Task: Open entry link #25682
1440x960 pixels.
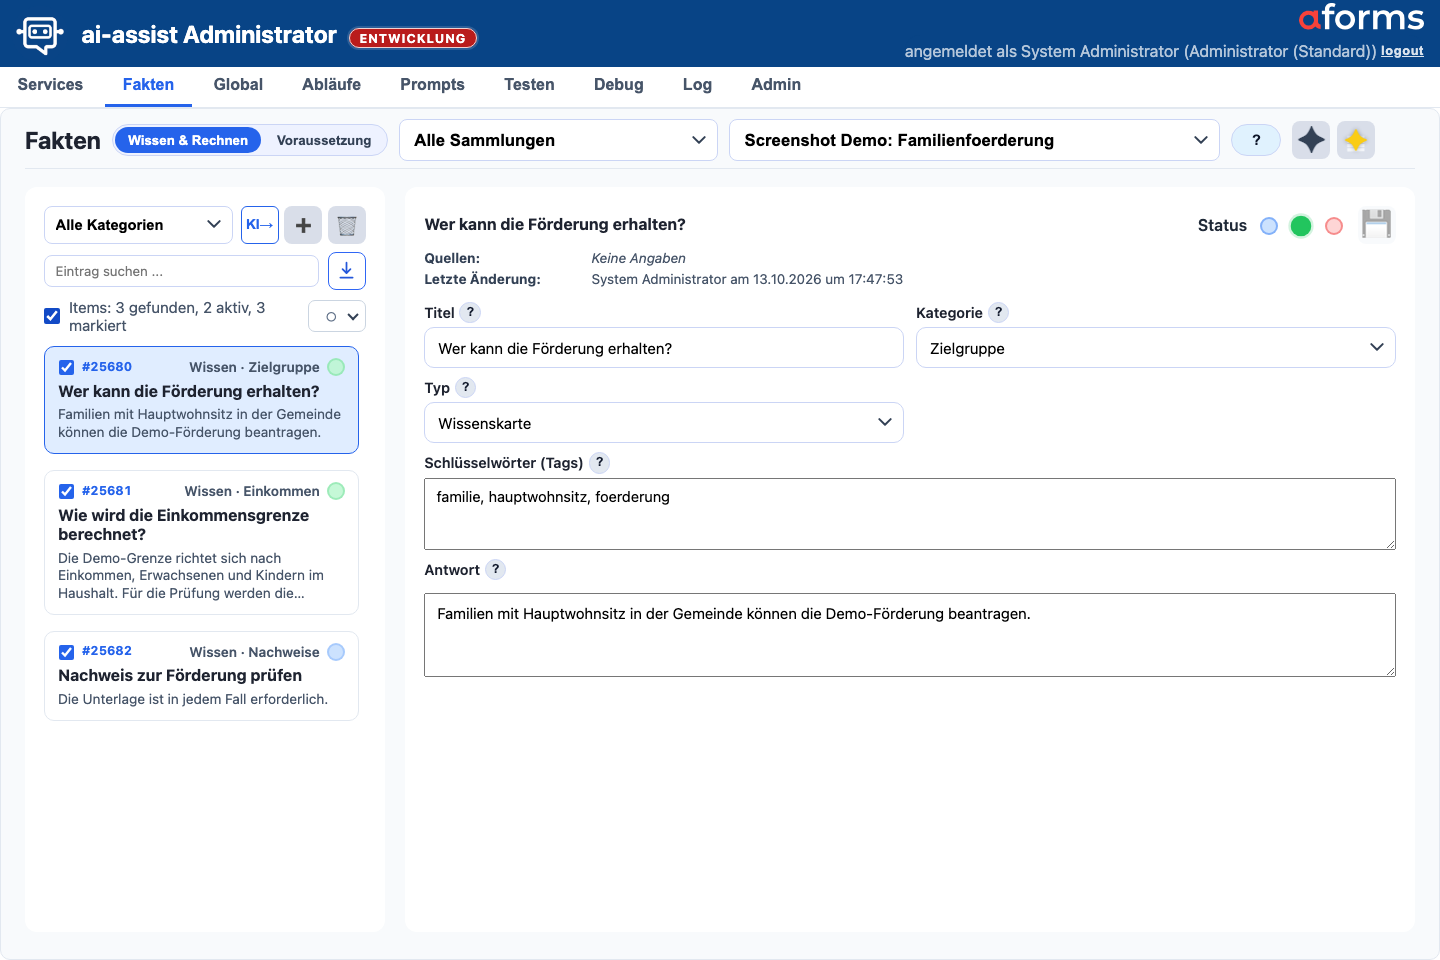Action: [x=107, y=651]
